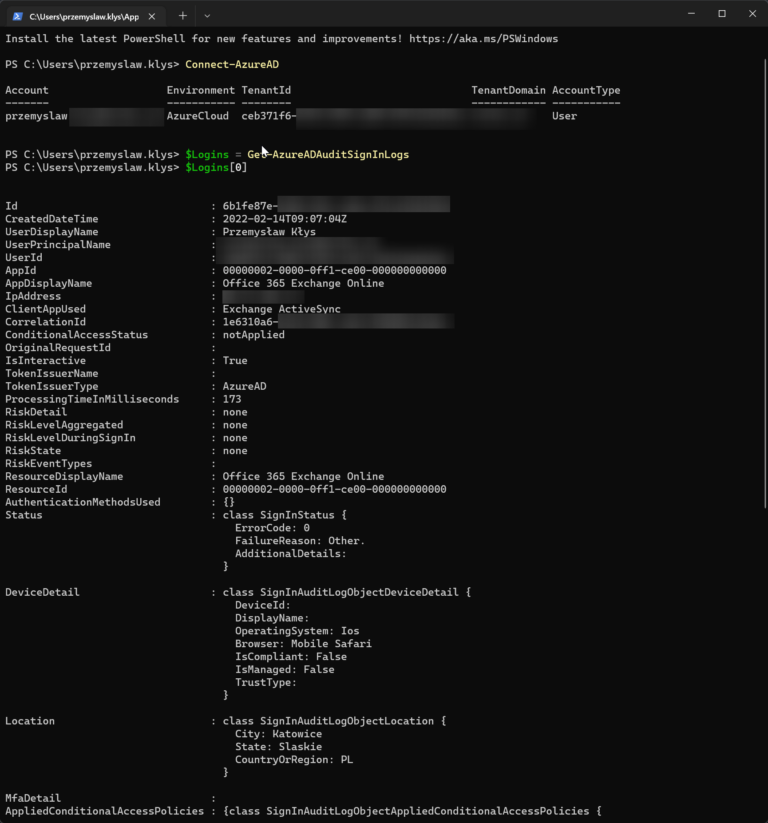Open a new tab with the plus icon
768x823 pixels.
point(180,16)
